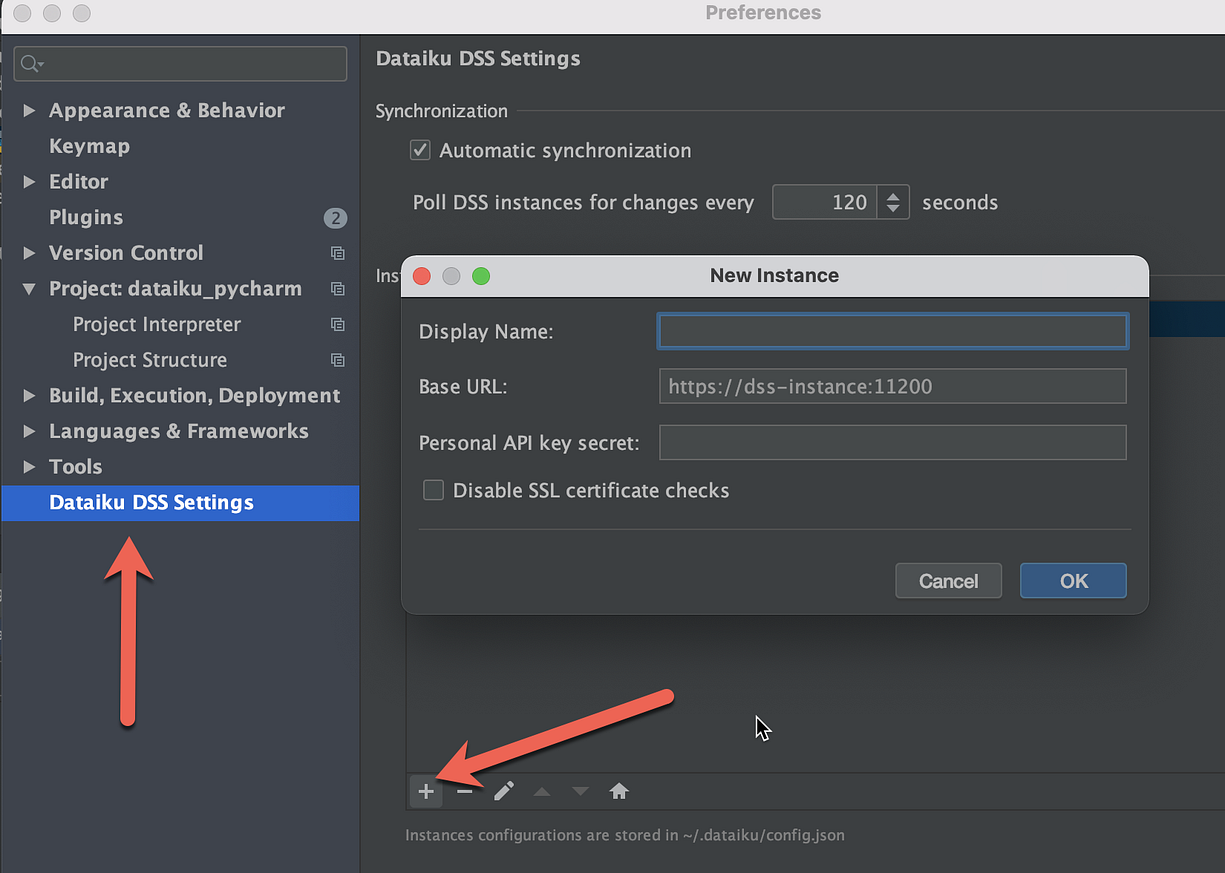Click the move instance down arrow icon
This screenshot has height=873, width=1225.
click(x=580, y=791)
